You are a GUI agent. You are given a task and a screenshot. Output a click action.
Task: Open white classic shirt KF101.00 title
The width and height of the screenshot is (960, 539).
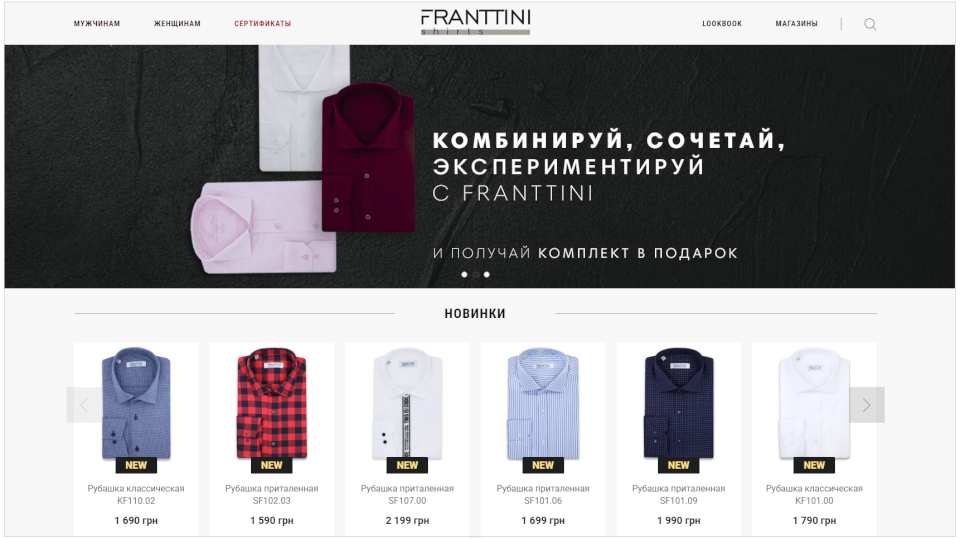814,494
